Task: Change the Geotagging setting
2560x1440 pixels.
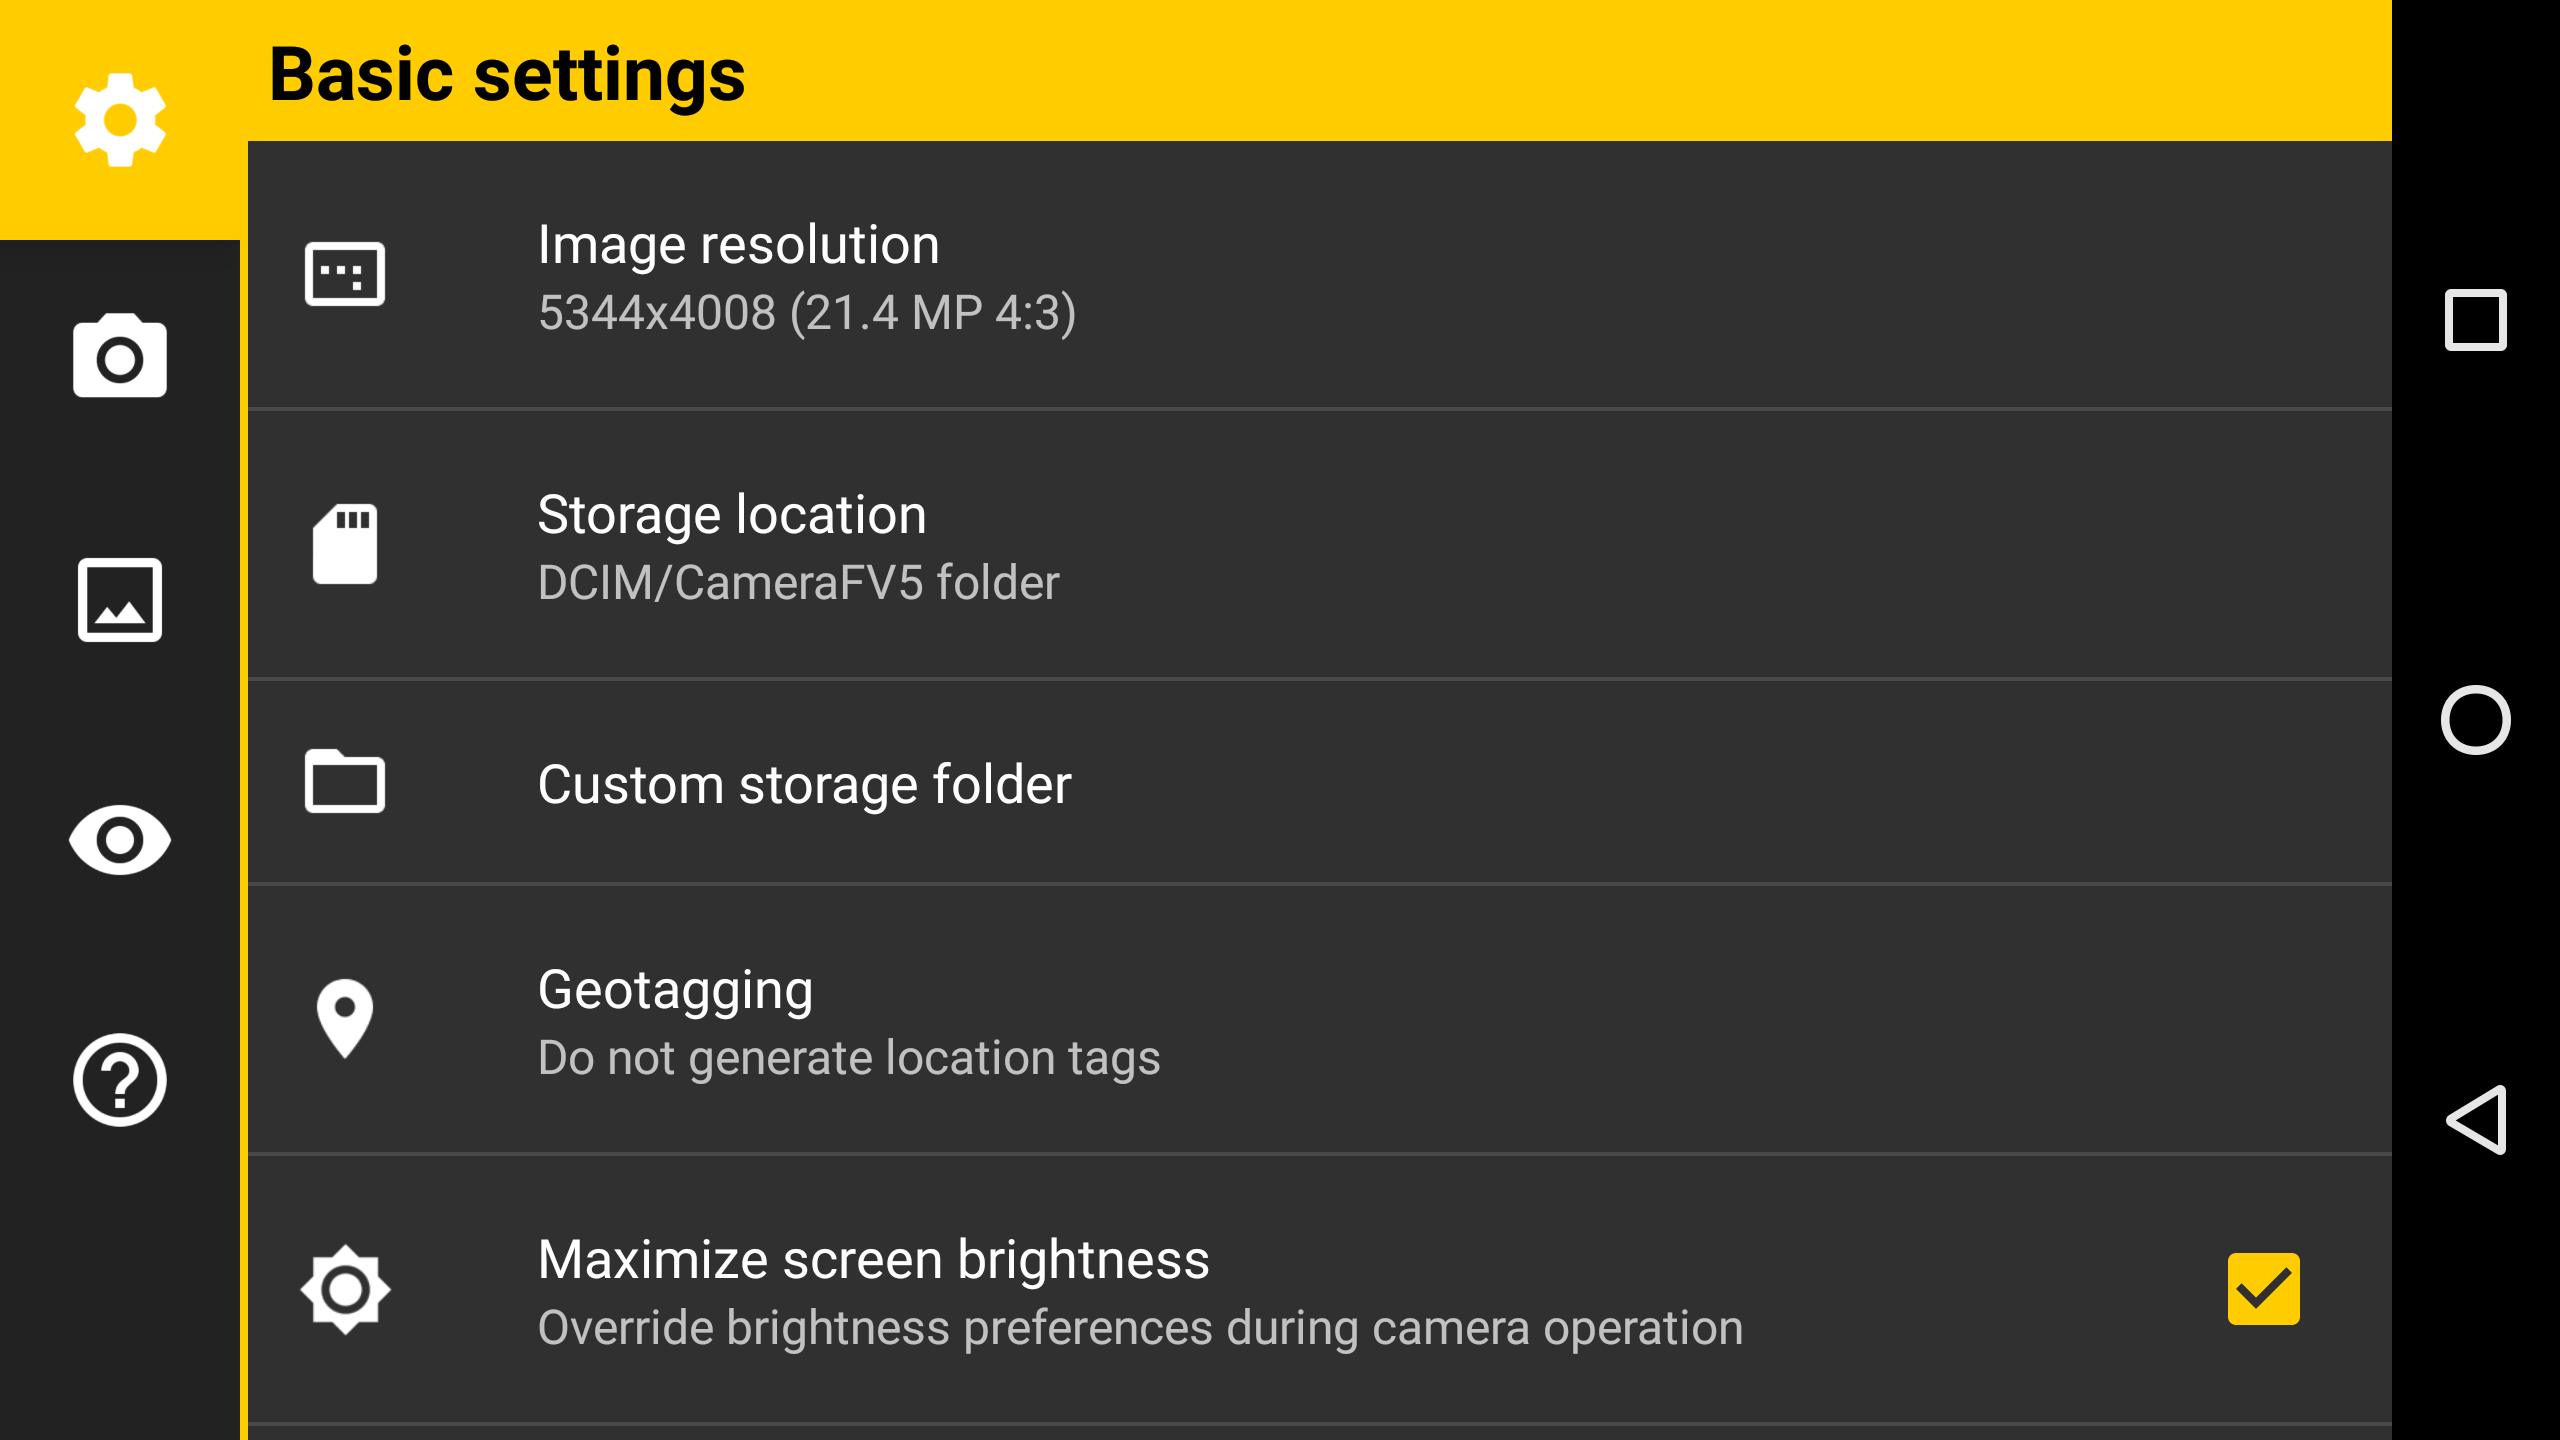Action: point(848,1023)
